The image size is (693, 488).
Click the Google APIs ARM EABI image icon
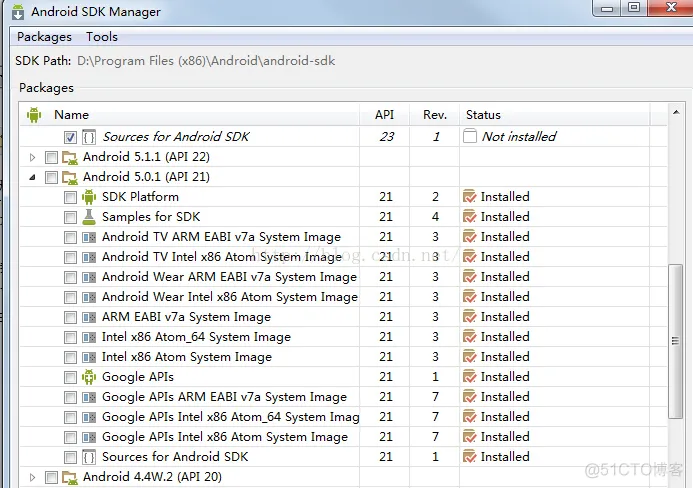click(x=89, y=398)
